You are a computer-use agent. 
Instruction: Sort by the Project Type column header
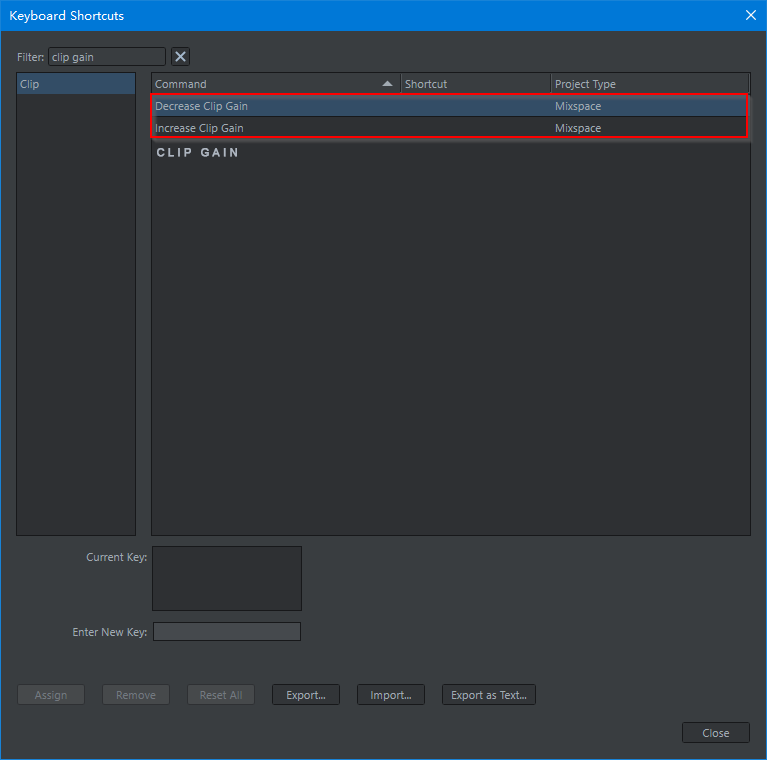(x=648, y=84)
